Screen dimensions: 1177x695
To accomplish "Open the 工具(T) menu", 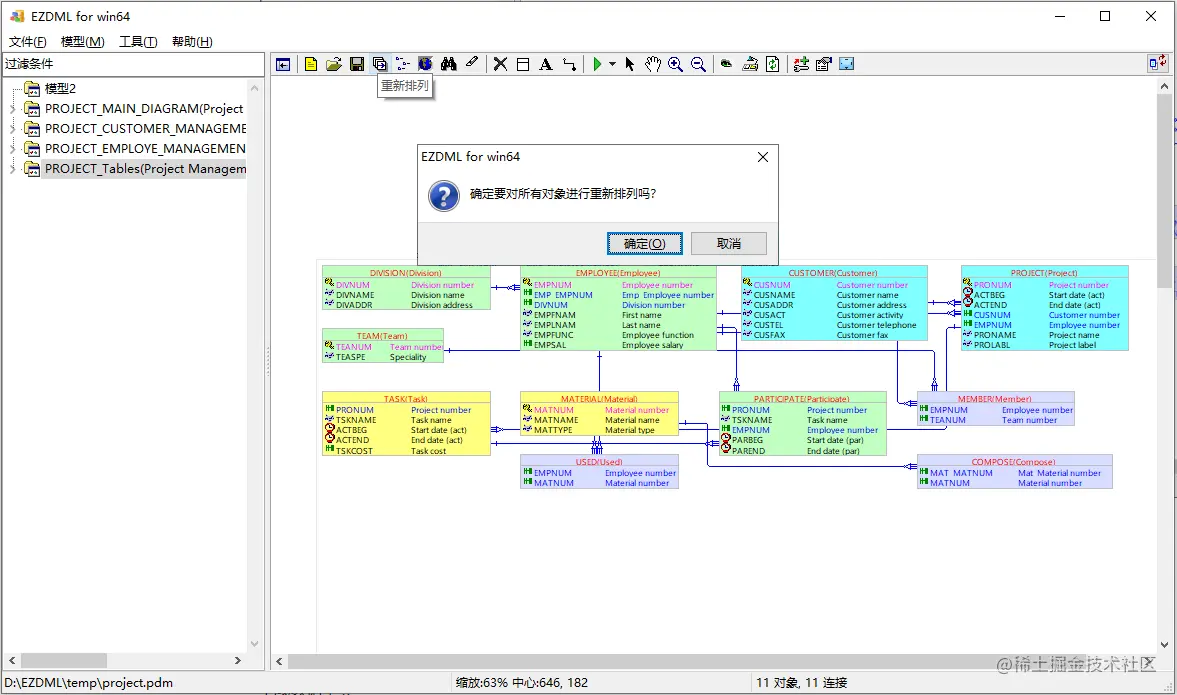I will tap(138, 42).
